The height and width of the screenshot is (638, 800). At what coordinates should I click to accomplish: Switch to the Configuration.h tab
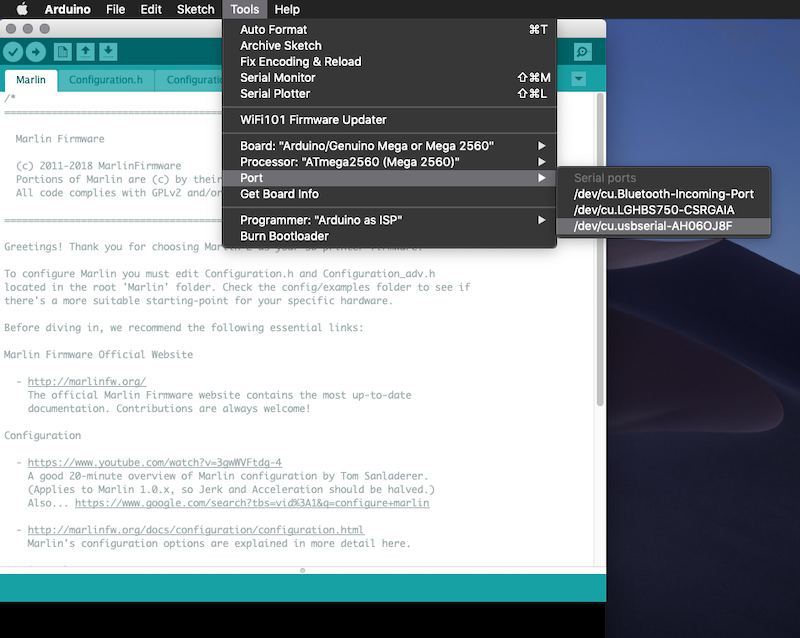pyautogui.click(x=106, y=80)
